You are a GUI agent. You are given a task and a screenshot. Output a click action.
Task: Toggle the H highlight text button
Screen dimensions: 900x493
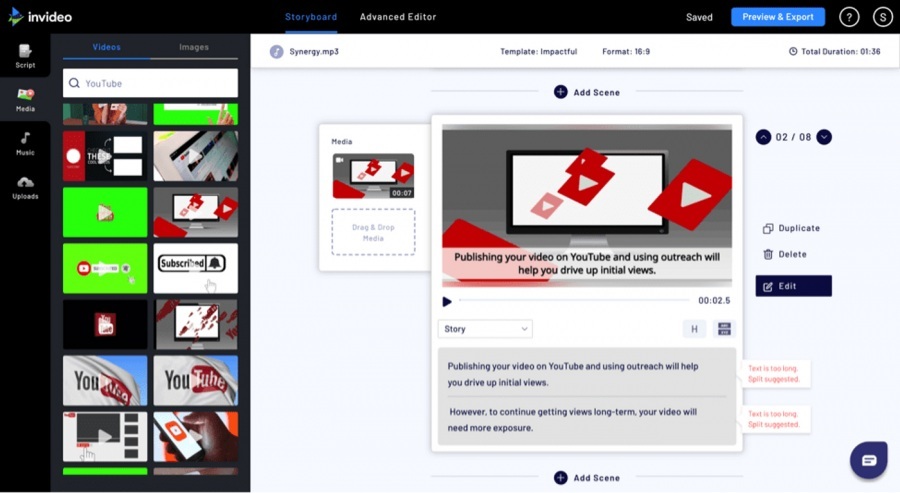click(x=694, y=329)
